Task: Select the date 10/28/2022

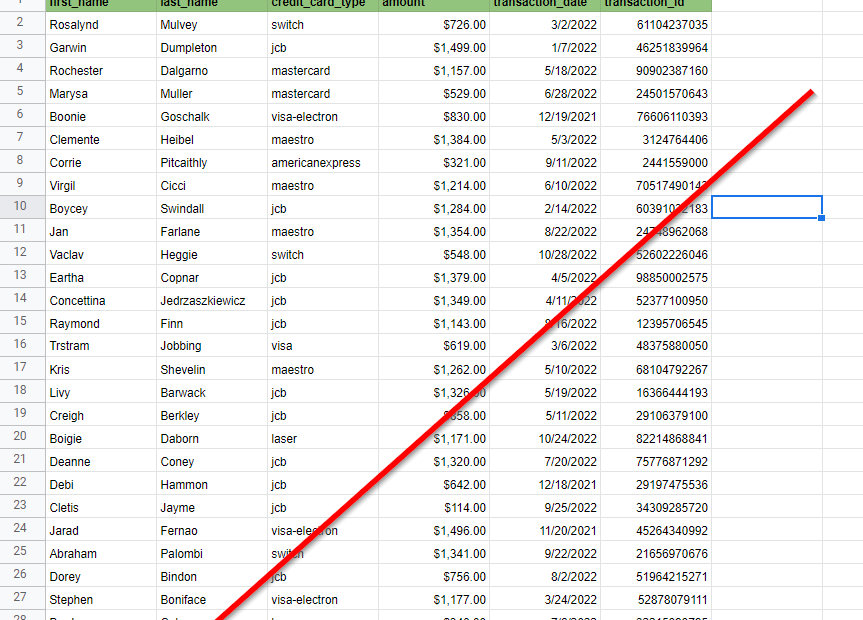Action: (x=545, y=254)
